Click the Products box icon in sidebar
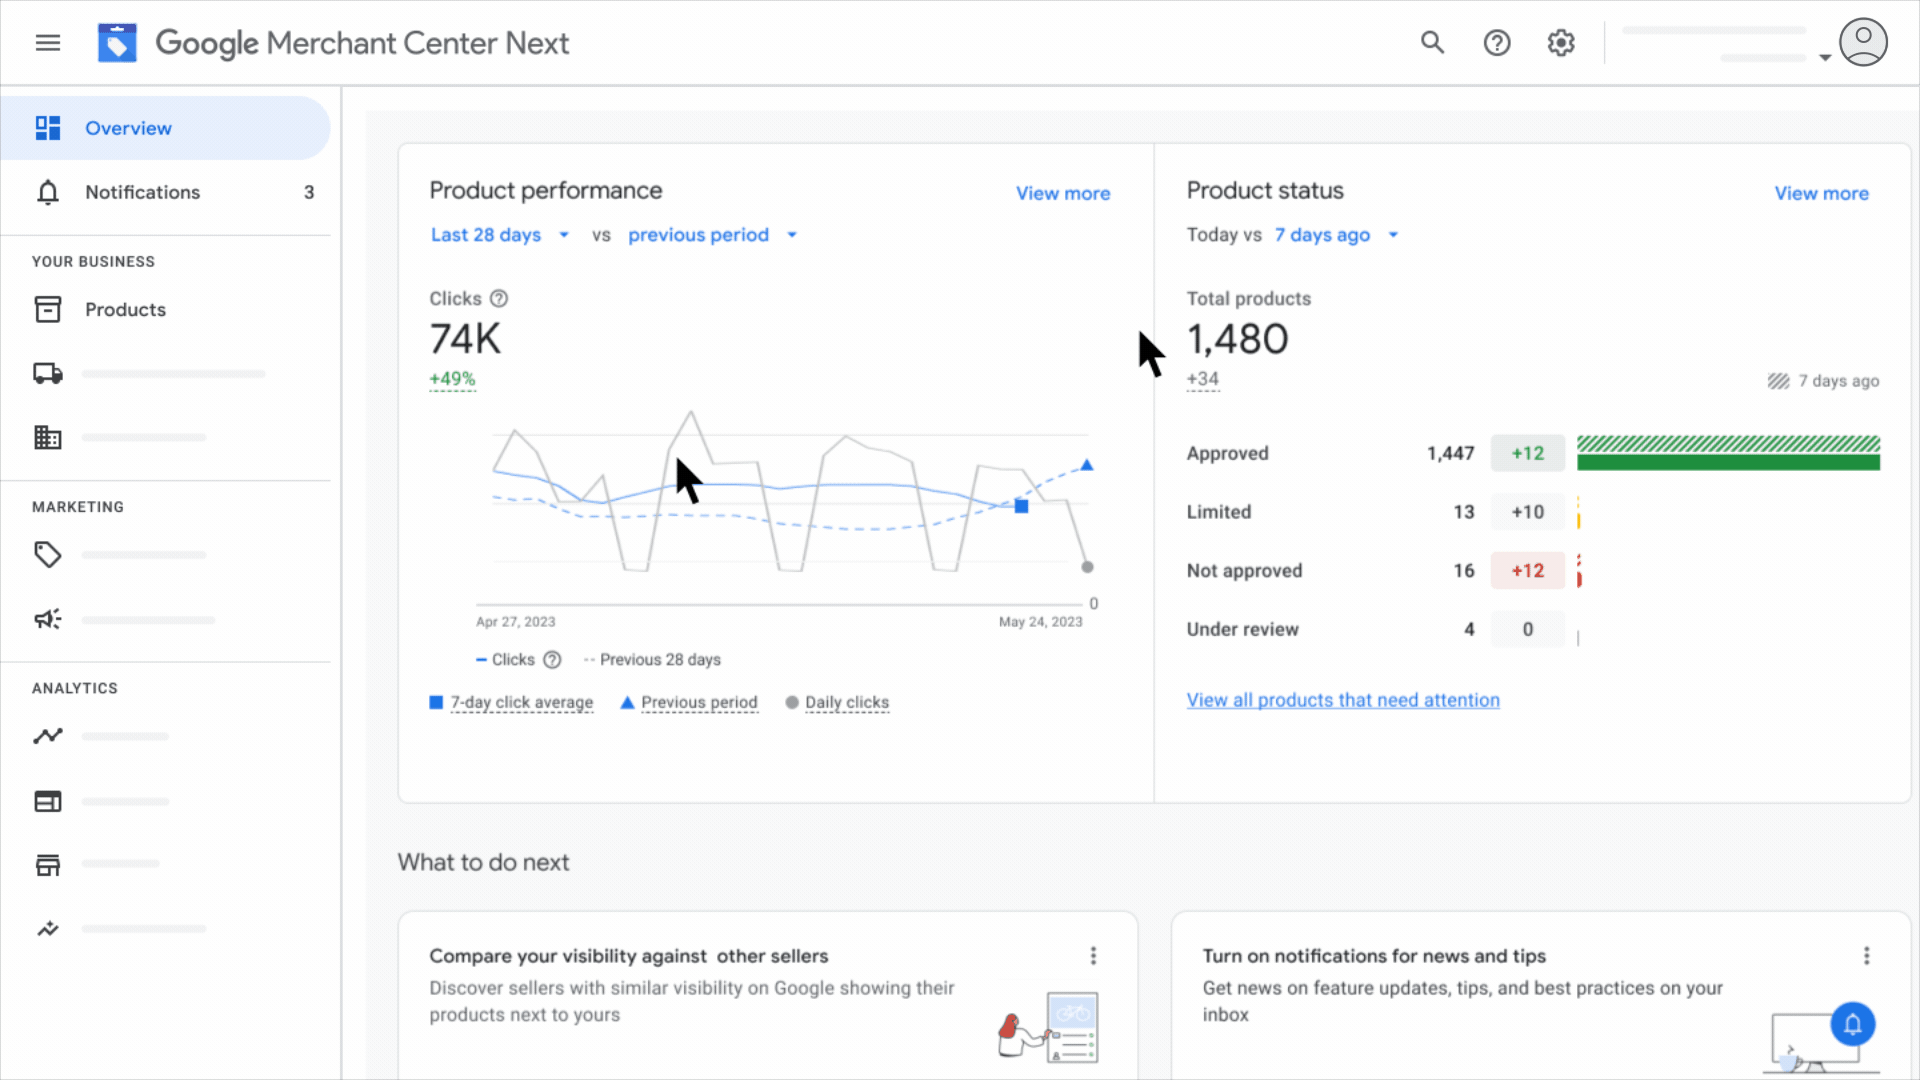This screenshot has height=1080, width=1920. (x=48, y=309)
